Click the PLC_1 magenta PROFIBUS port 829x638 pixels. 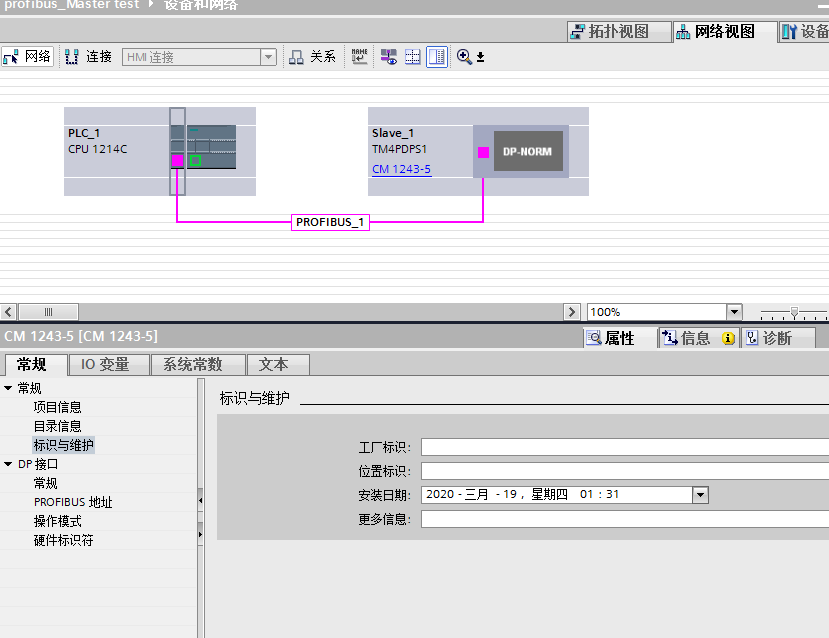click(x=177, y=160)
